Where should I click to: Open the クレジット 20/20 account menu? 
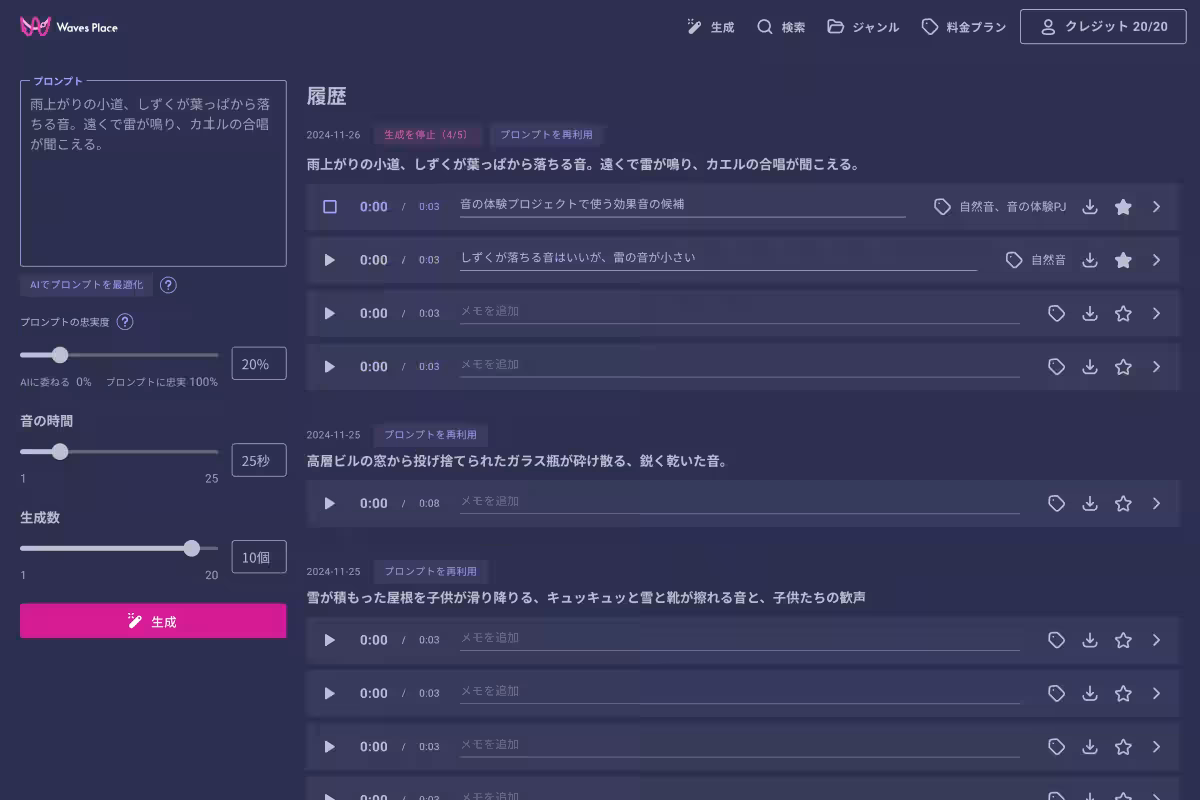1103,27
